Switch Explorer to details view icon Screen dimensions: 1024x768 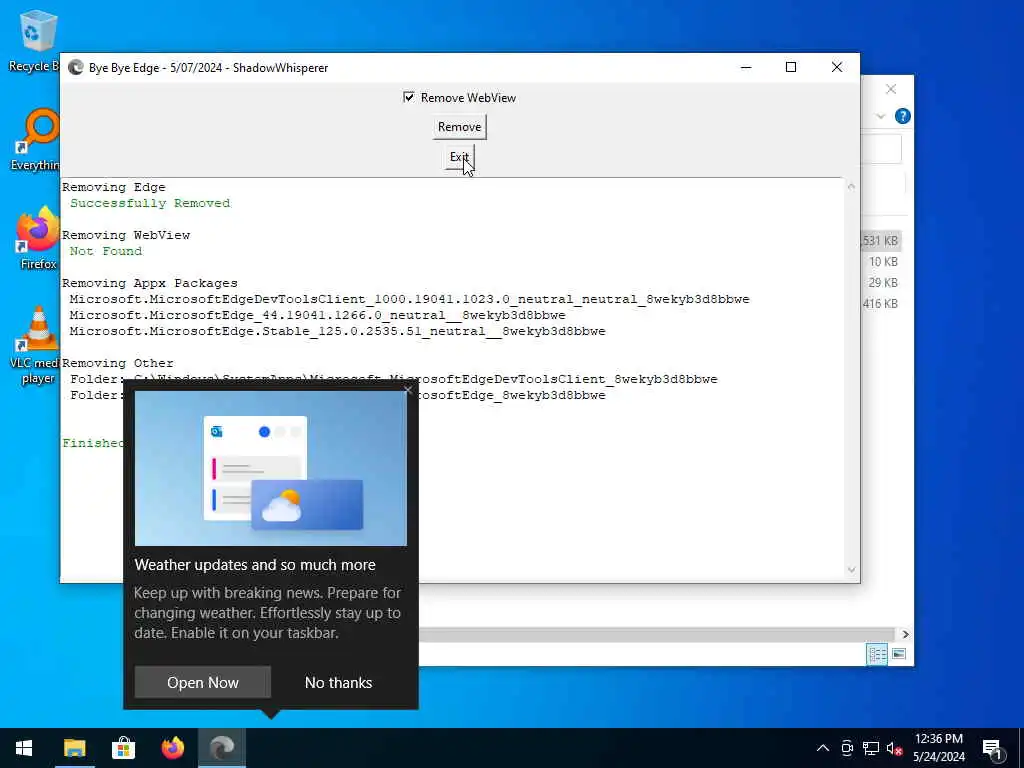coord(876,654)
